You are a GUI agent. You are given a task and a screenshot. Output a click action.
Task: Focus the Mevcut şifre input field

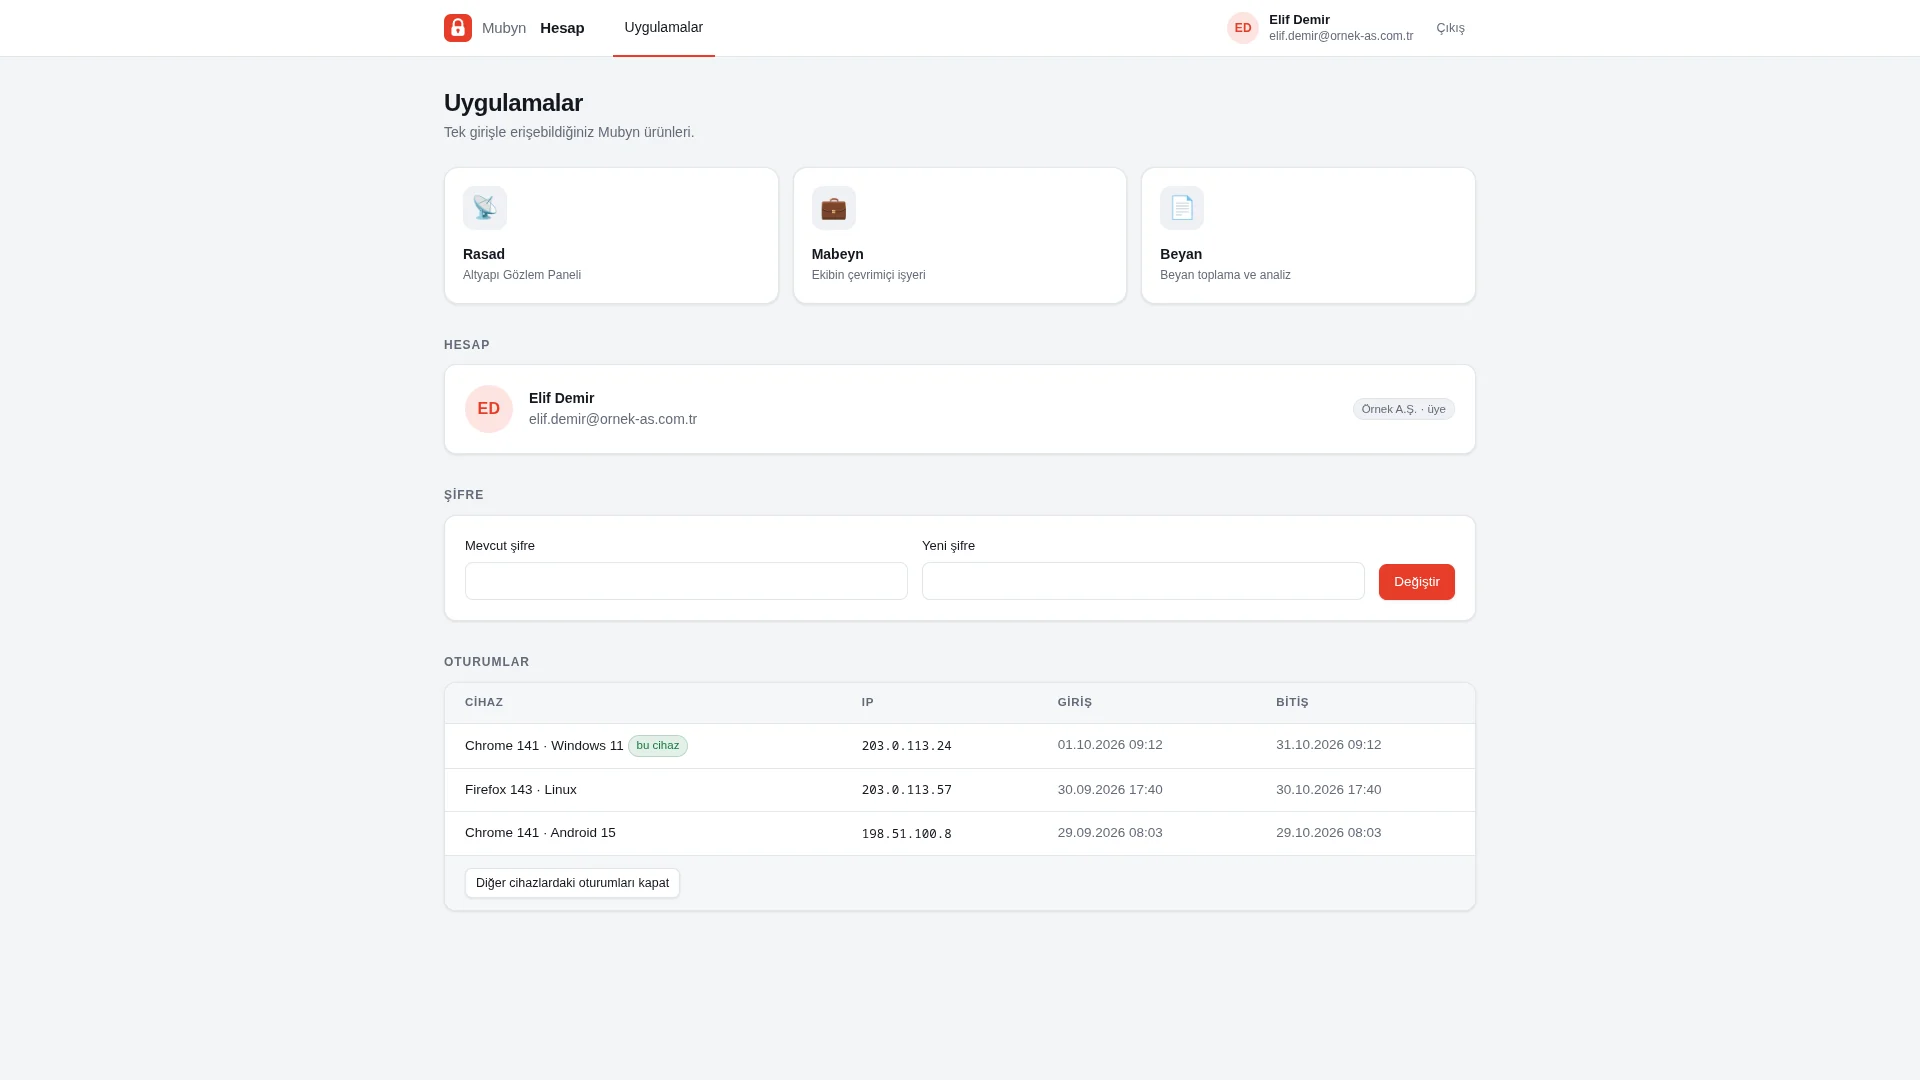tap(686, 581)
